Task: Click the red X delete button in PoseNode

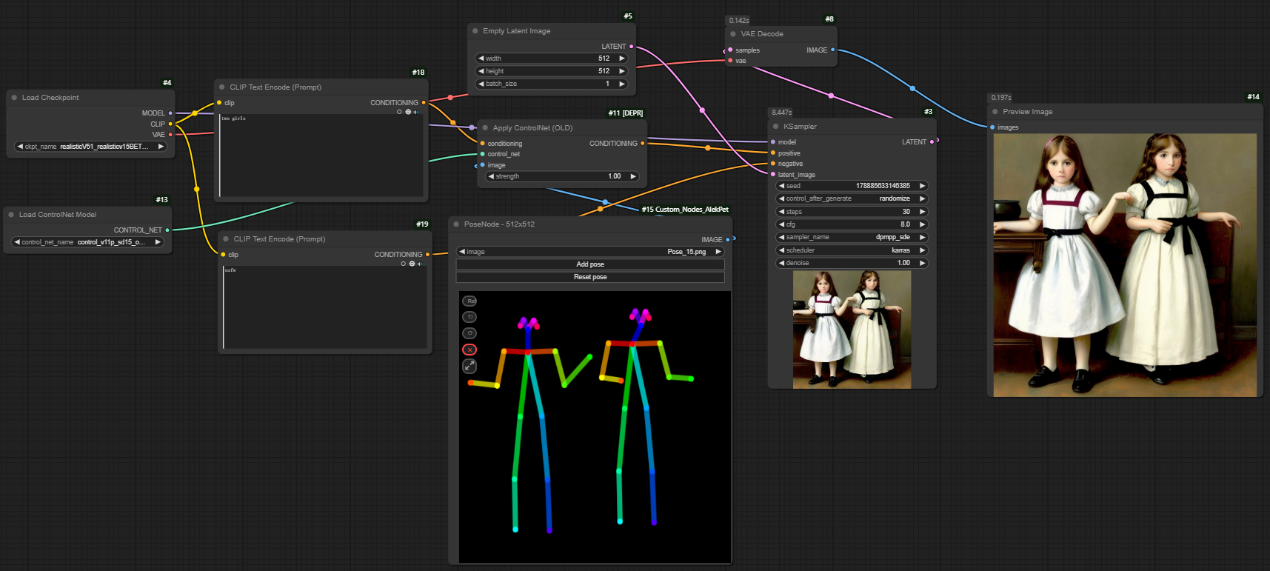Action: pyautogui.click(x=470, y=349)
